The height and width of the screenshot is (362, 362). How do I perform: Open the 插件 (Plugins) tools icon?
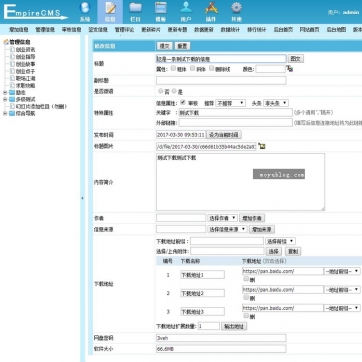[x=211, y=8]
